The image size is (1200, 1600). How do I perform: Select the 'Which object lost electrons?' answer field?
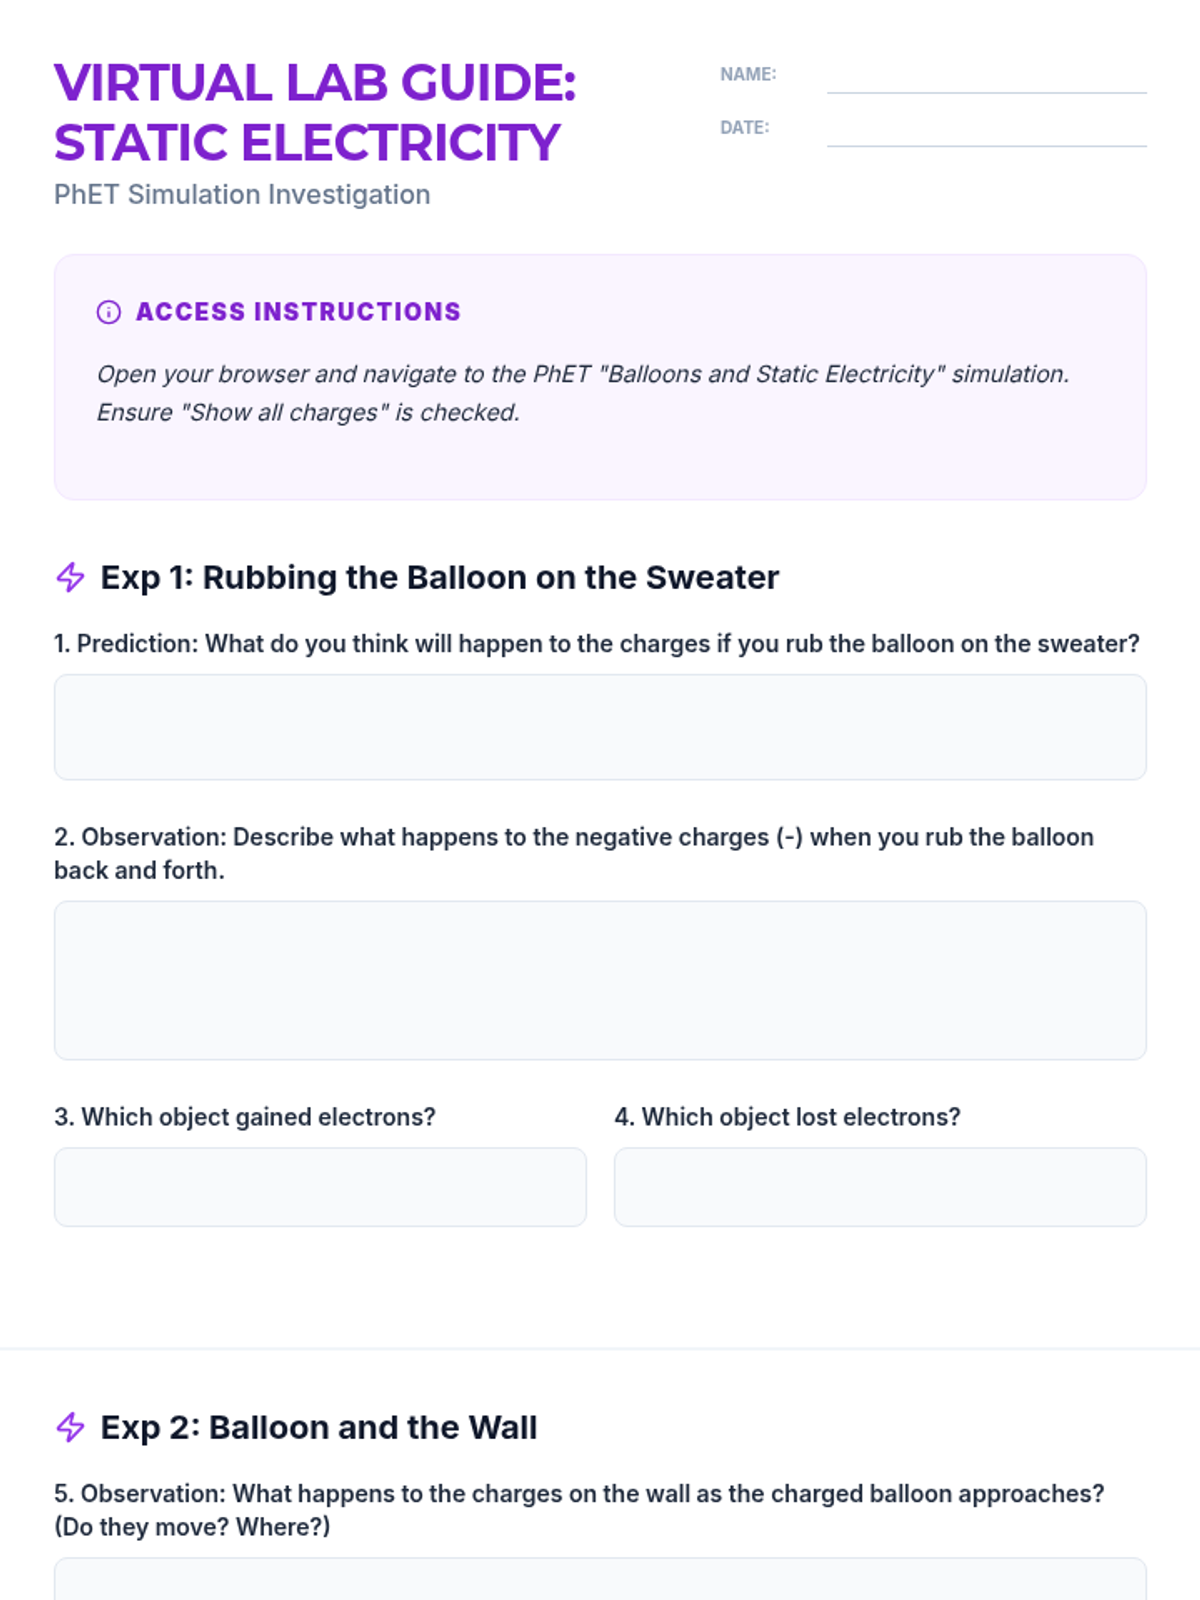[x=880, y=1187]
